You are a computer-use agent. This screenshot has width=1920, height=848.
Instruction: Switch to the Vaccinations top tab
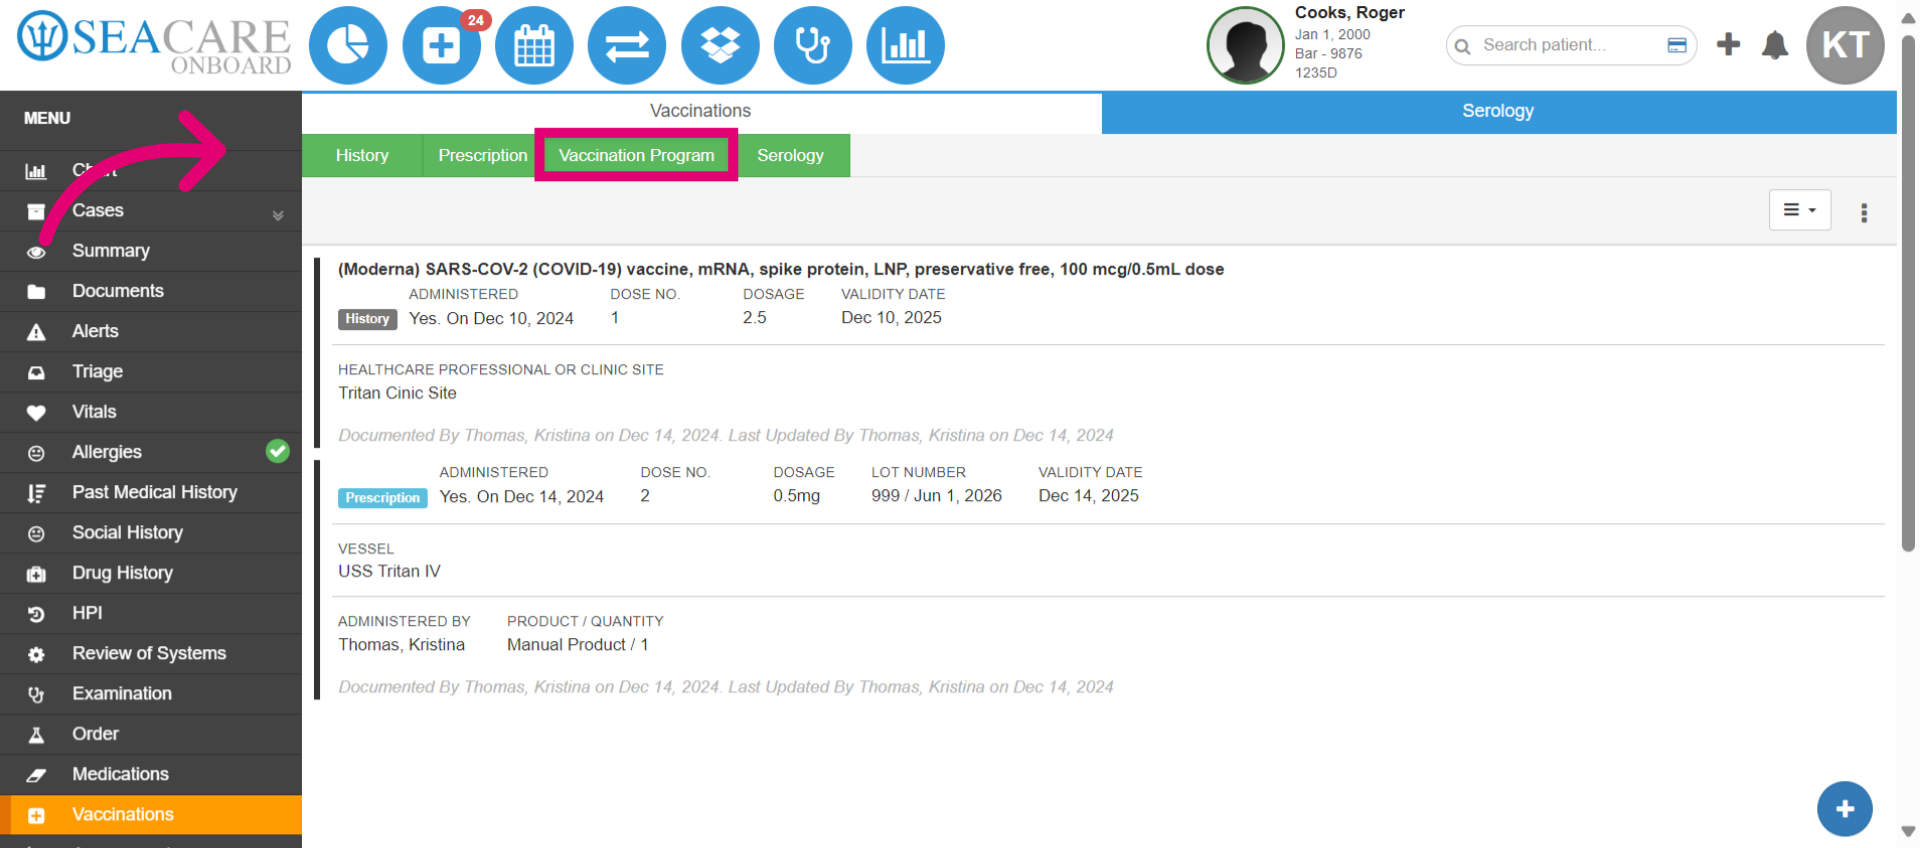[701, 111]
